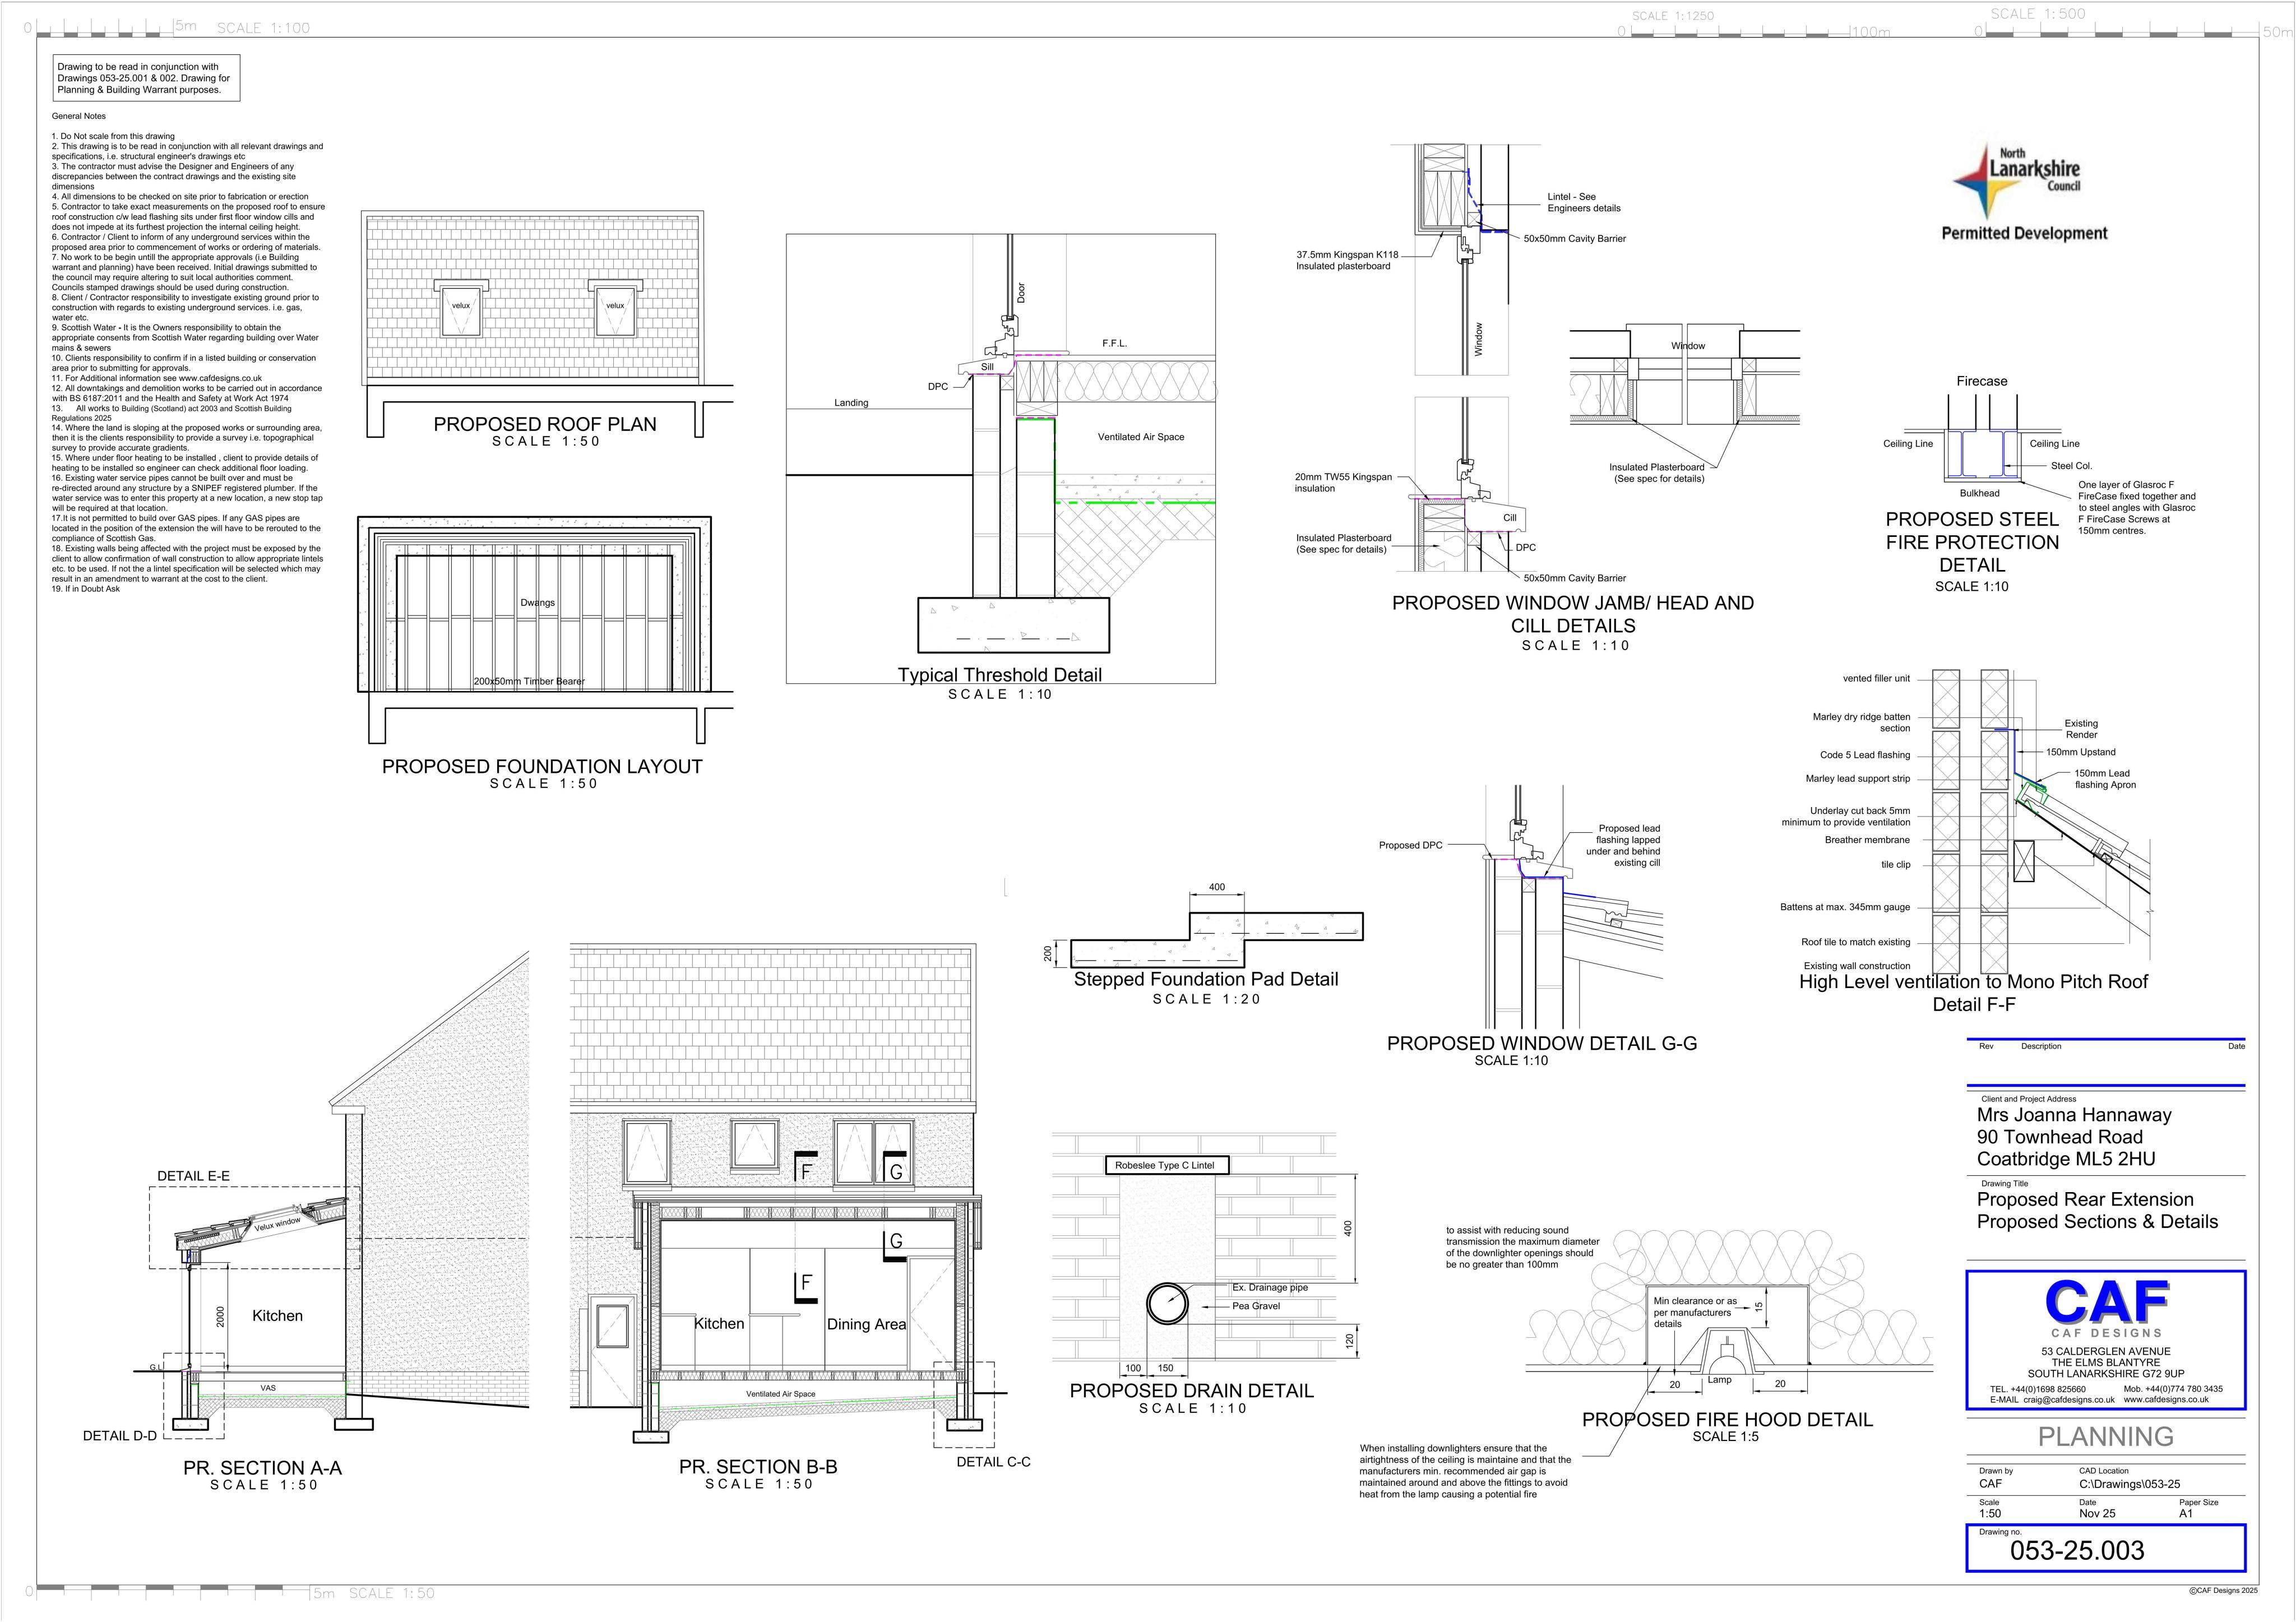Select the 'PROPOSED FIRE HOOD DETAIL' title
Image resolution: width=2296 pixels, height=1622 pixels.
point(1727,1419)
